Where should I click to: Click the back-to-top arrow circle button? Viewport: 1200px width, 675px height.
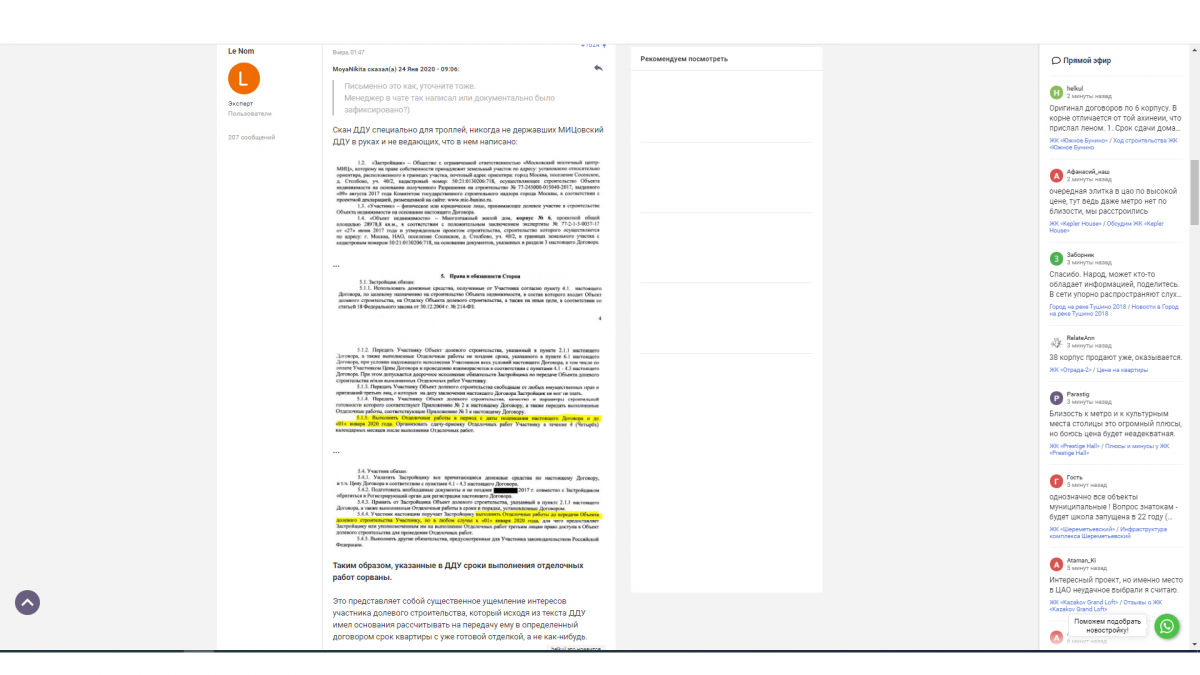tap(27, 602)
